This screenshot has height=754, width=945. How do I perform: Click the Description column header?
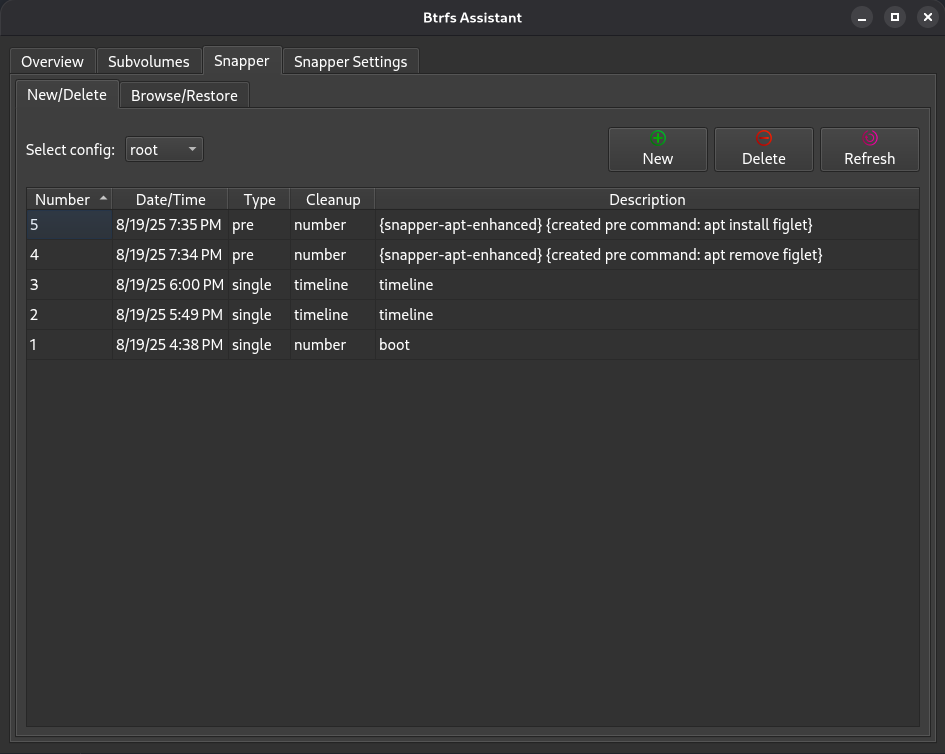point(647,200)
